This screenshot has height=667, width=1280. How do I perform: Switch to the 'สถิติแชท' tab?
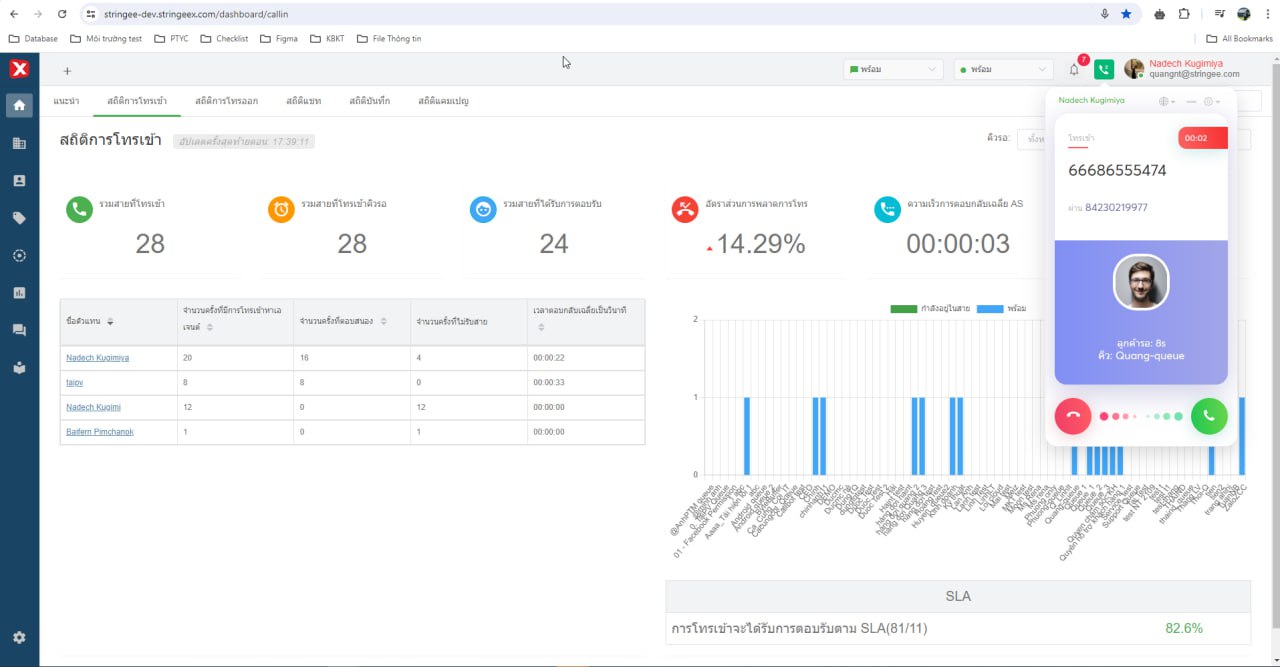click(303, 101)
